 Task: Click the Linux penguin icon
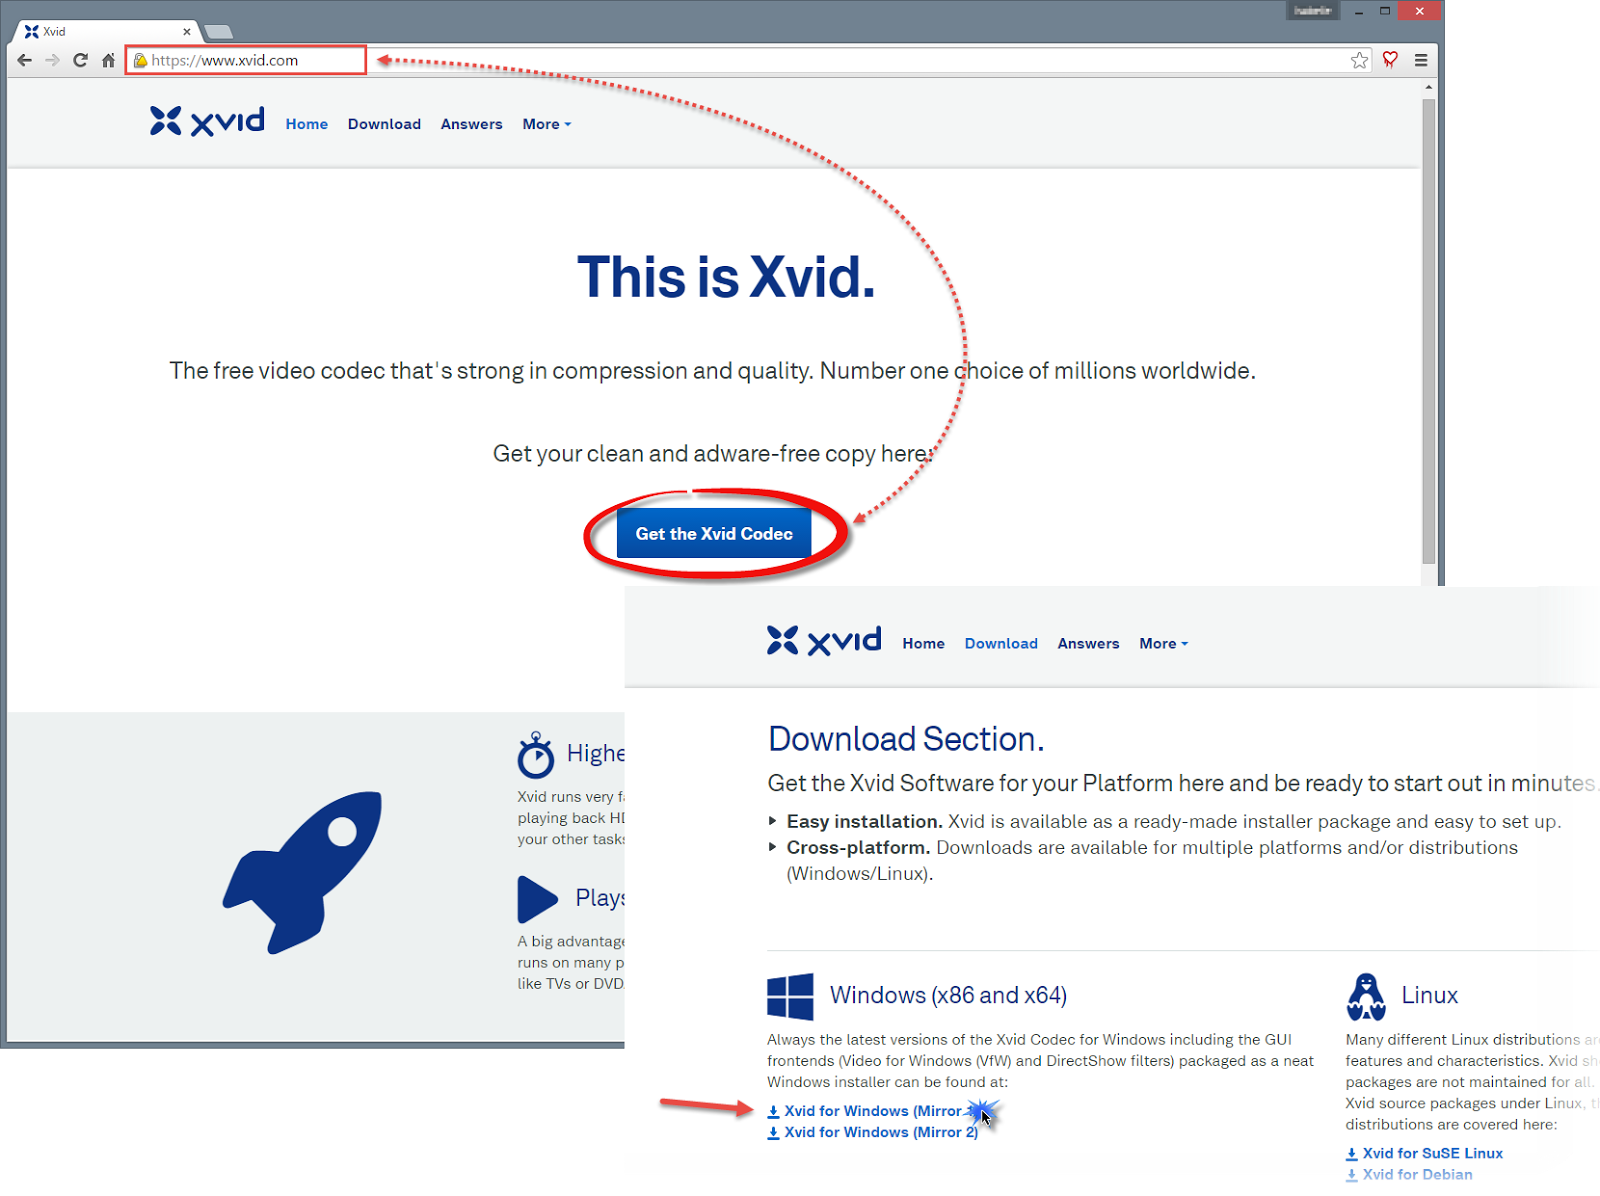coord(1366,996)
